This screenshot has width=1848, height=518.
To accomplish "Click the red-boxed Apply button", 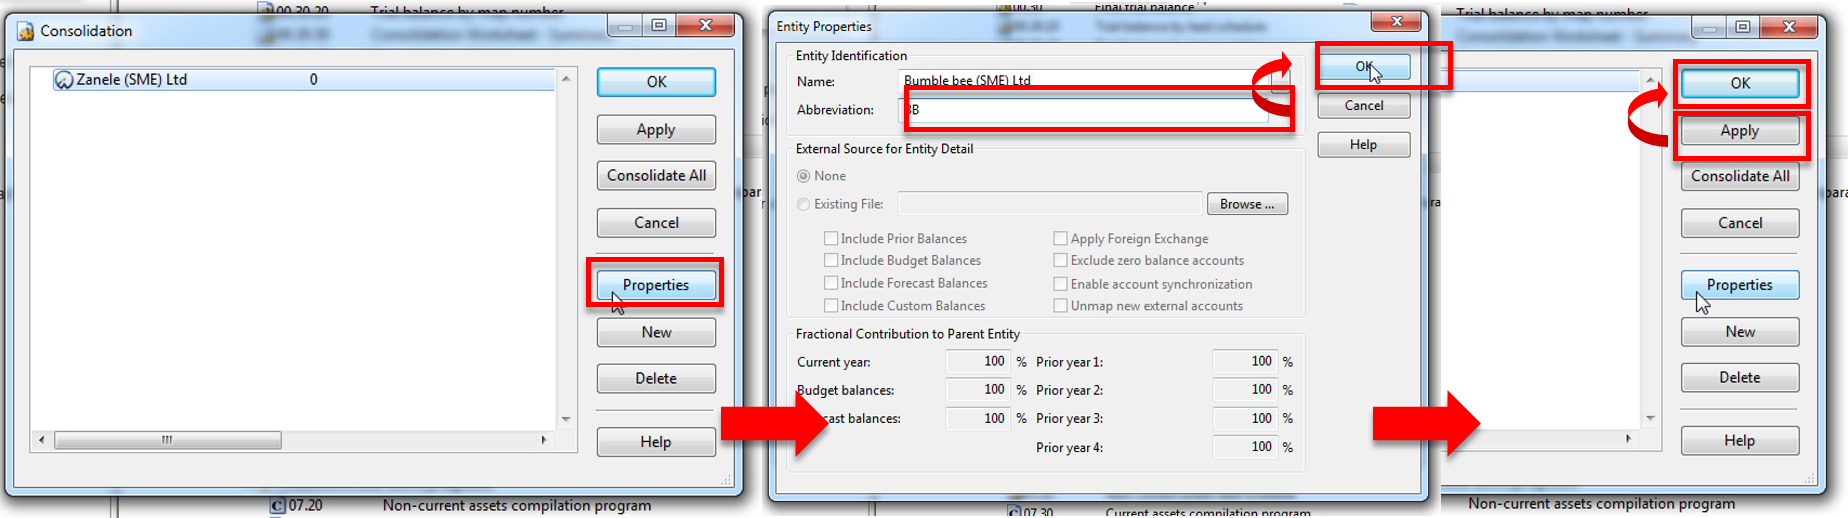I will [x=1739, y=131].
